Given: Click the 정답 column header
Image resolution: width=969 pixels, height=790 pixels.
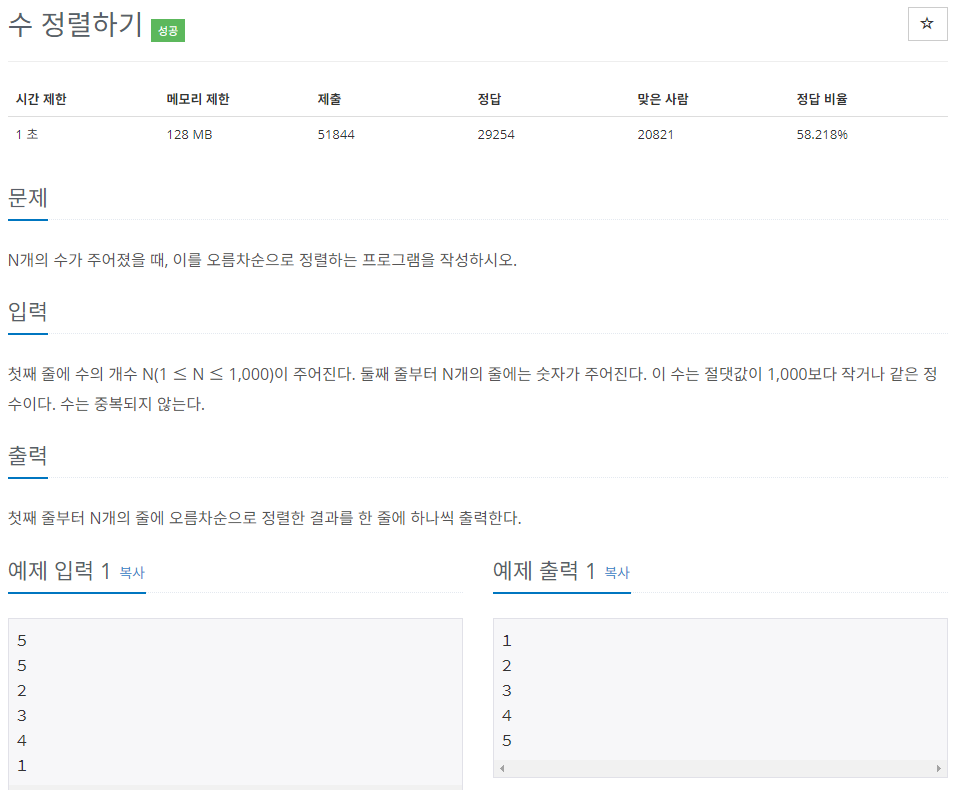Looking at the screenshot, I should [x=489, y=99].
